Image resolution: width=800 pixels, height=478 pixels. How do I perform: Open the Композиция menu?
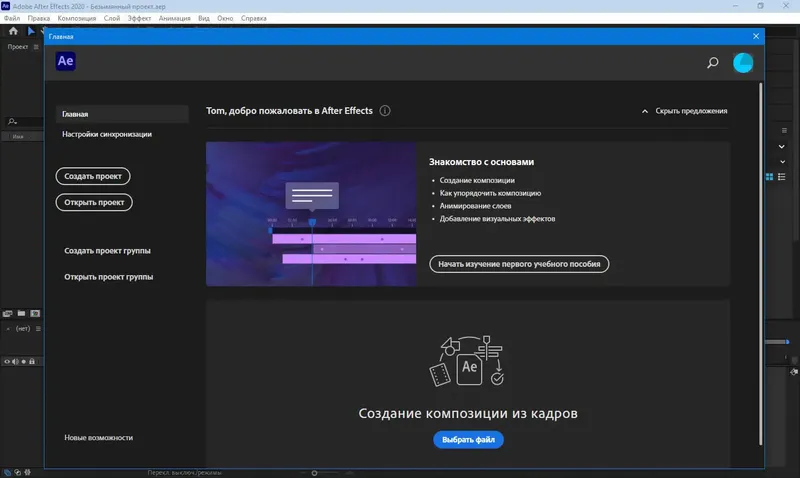pyautogui.click(x=77, y=18)
